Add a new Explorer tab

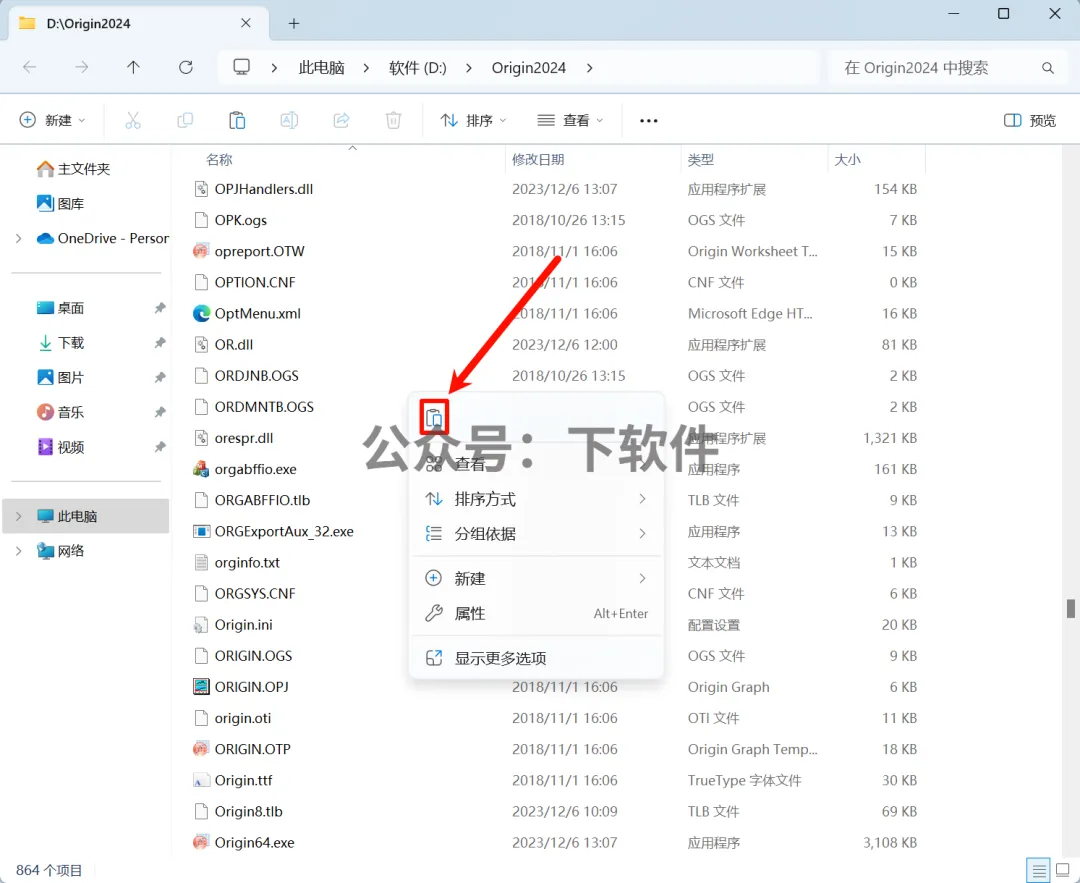pyautogui.click(x=294, y=23)
